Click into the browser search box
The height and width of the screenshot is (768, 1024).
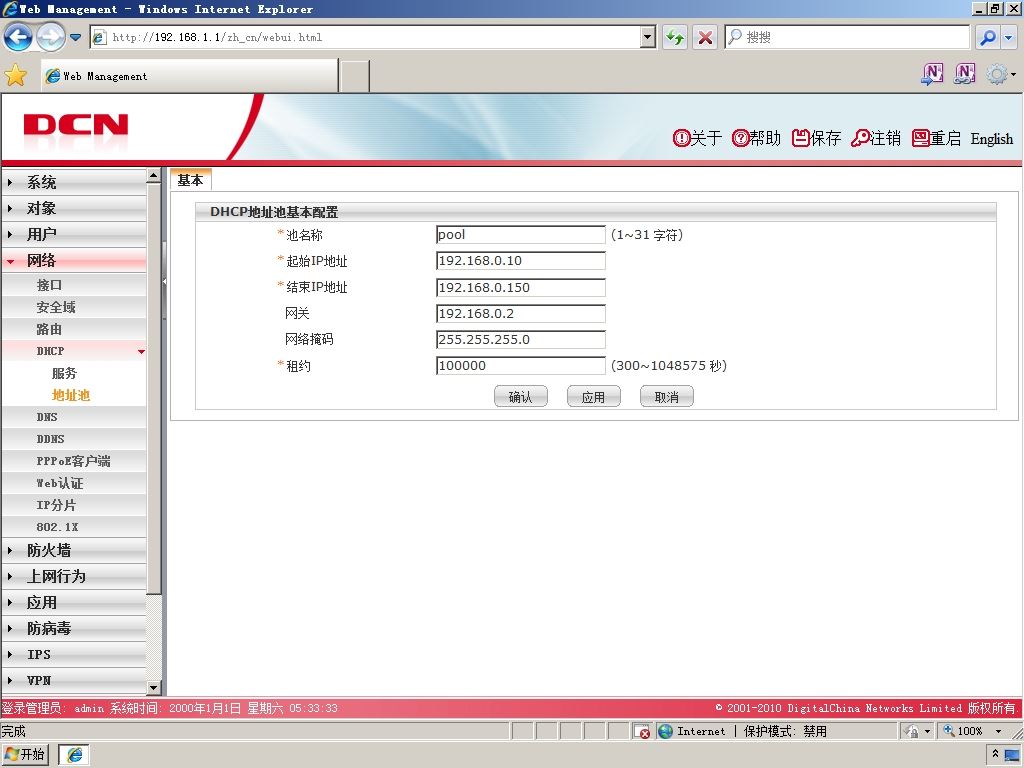[846, 37]
